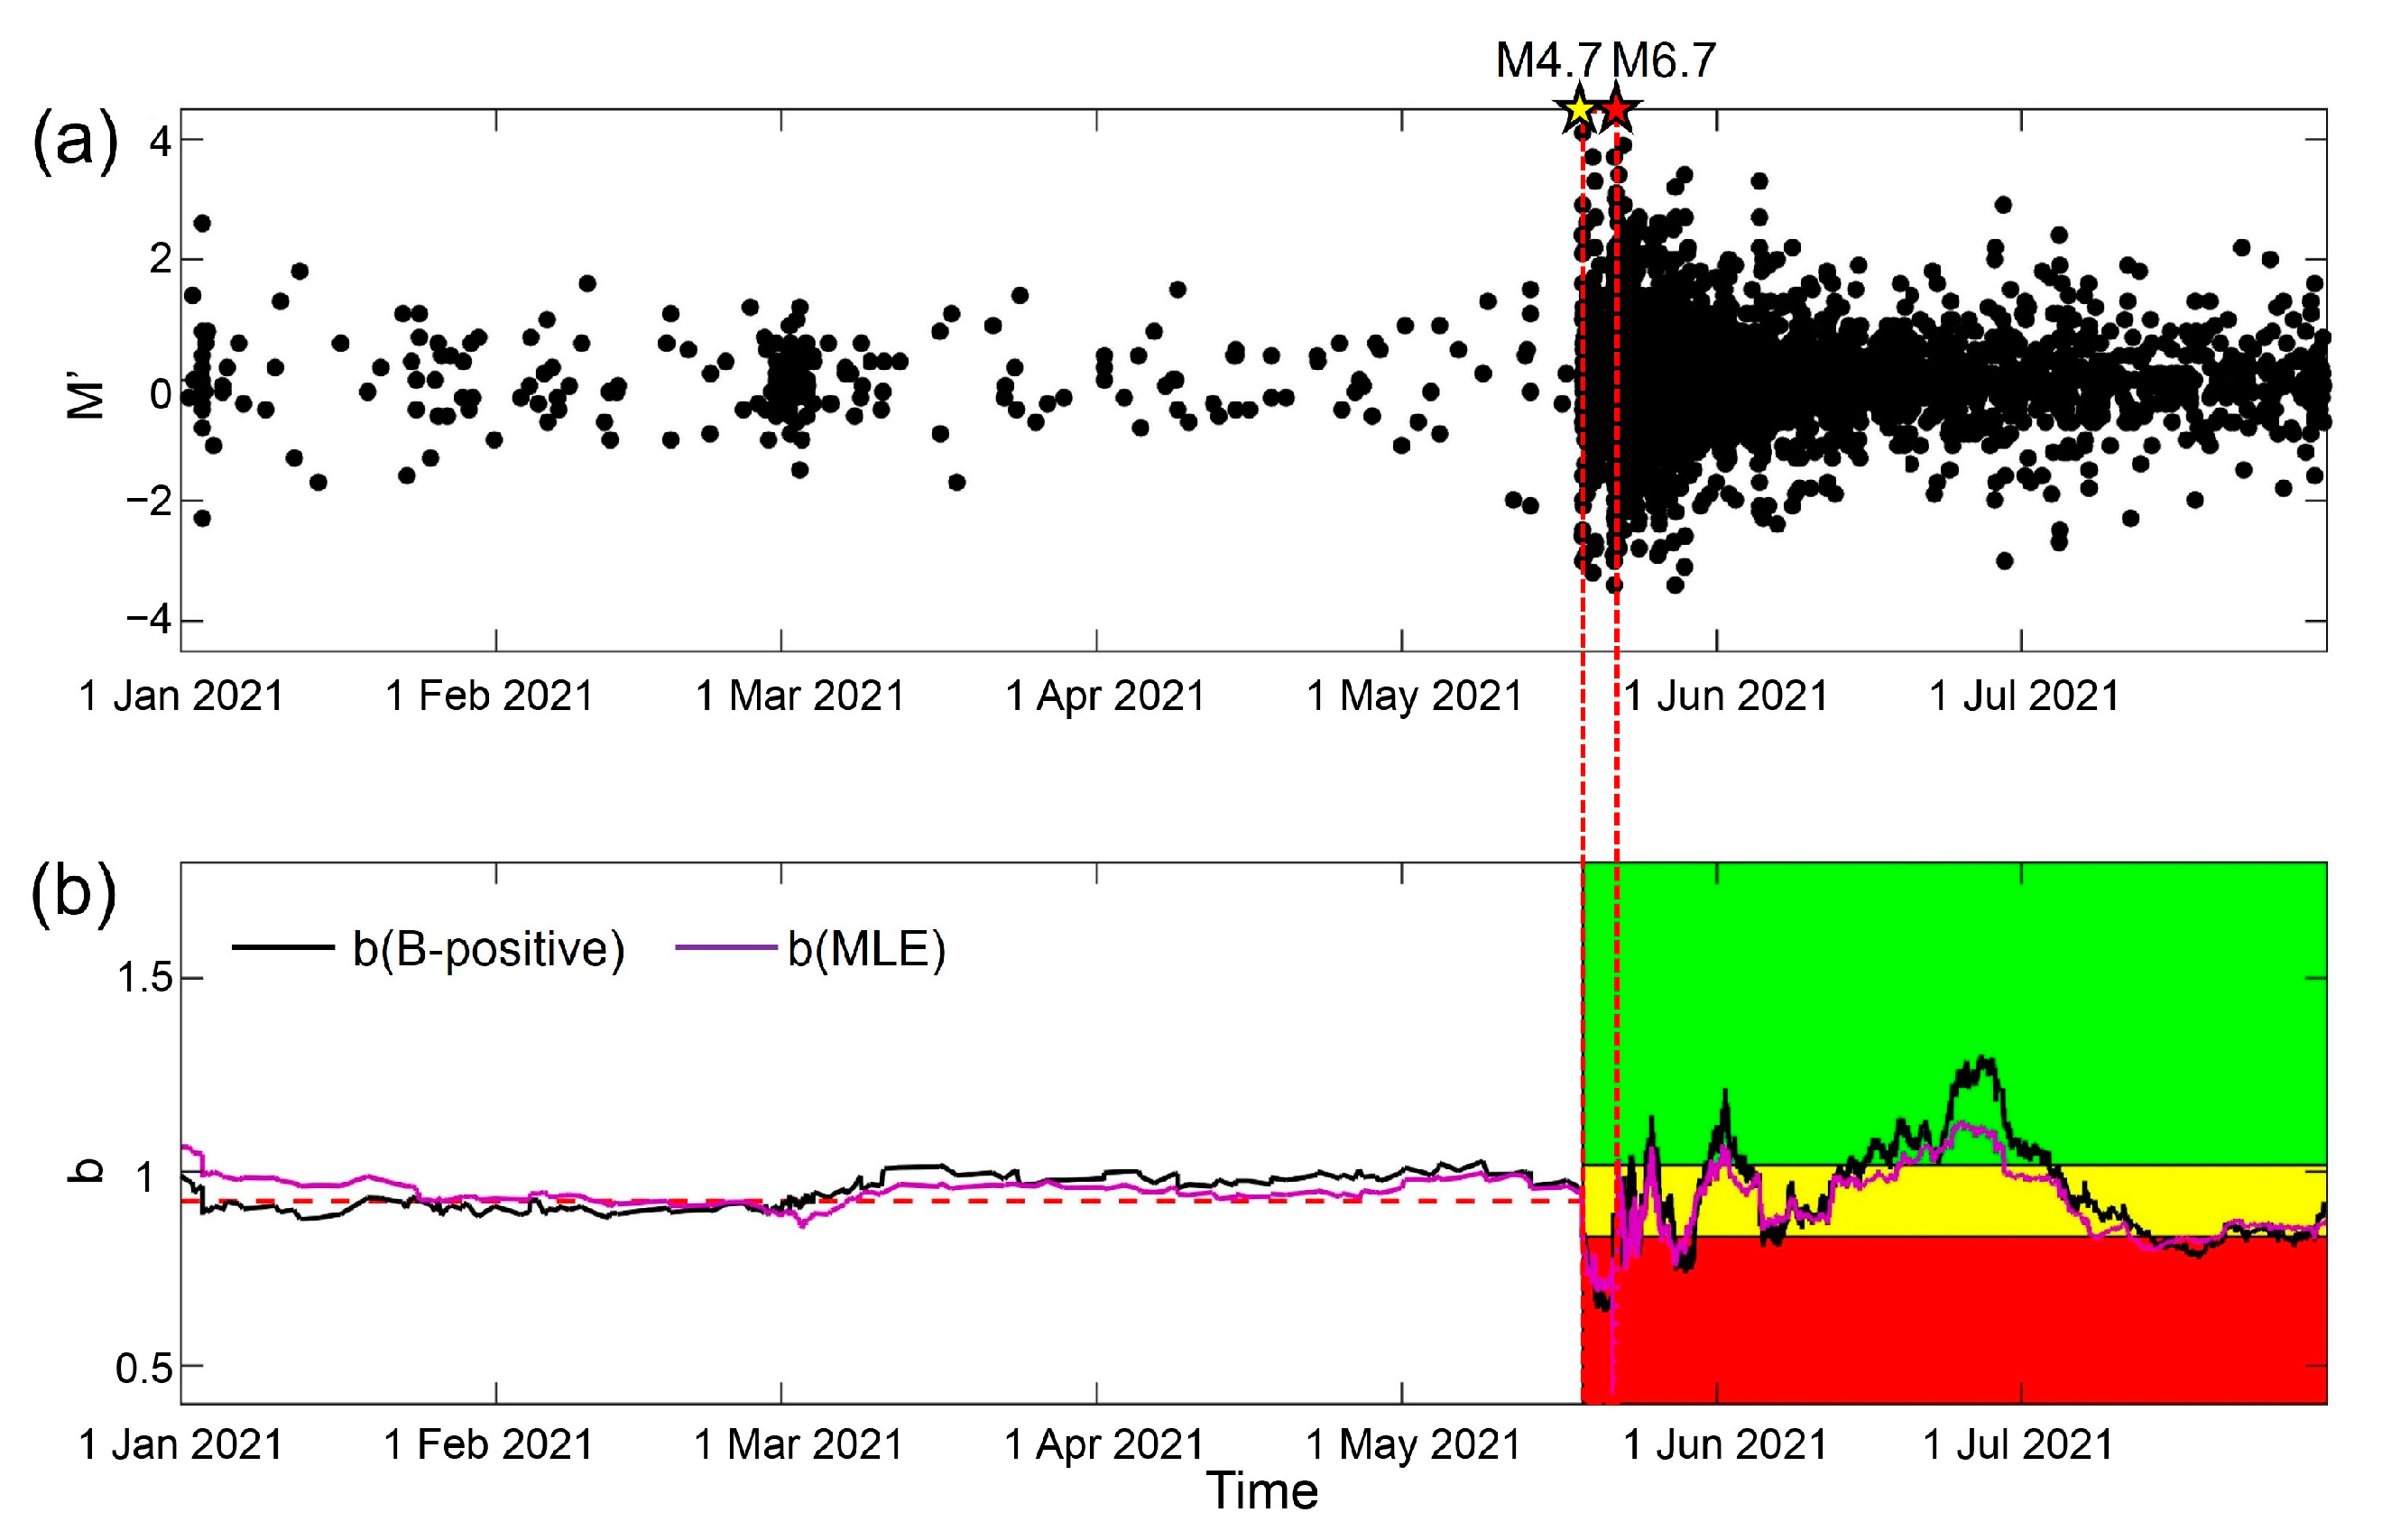2382x1540 pixels.
Task: Click 1 Feb 2021 tick label in panel b
Action: point(488,1445)
